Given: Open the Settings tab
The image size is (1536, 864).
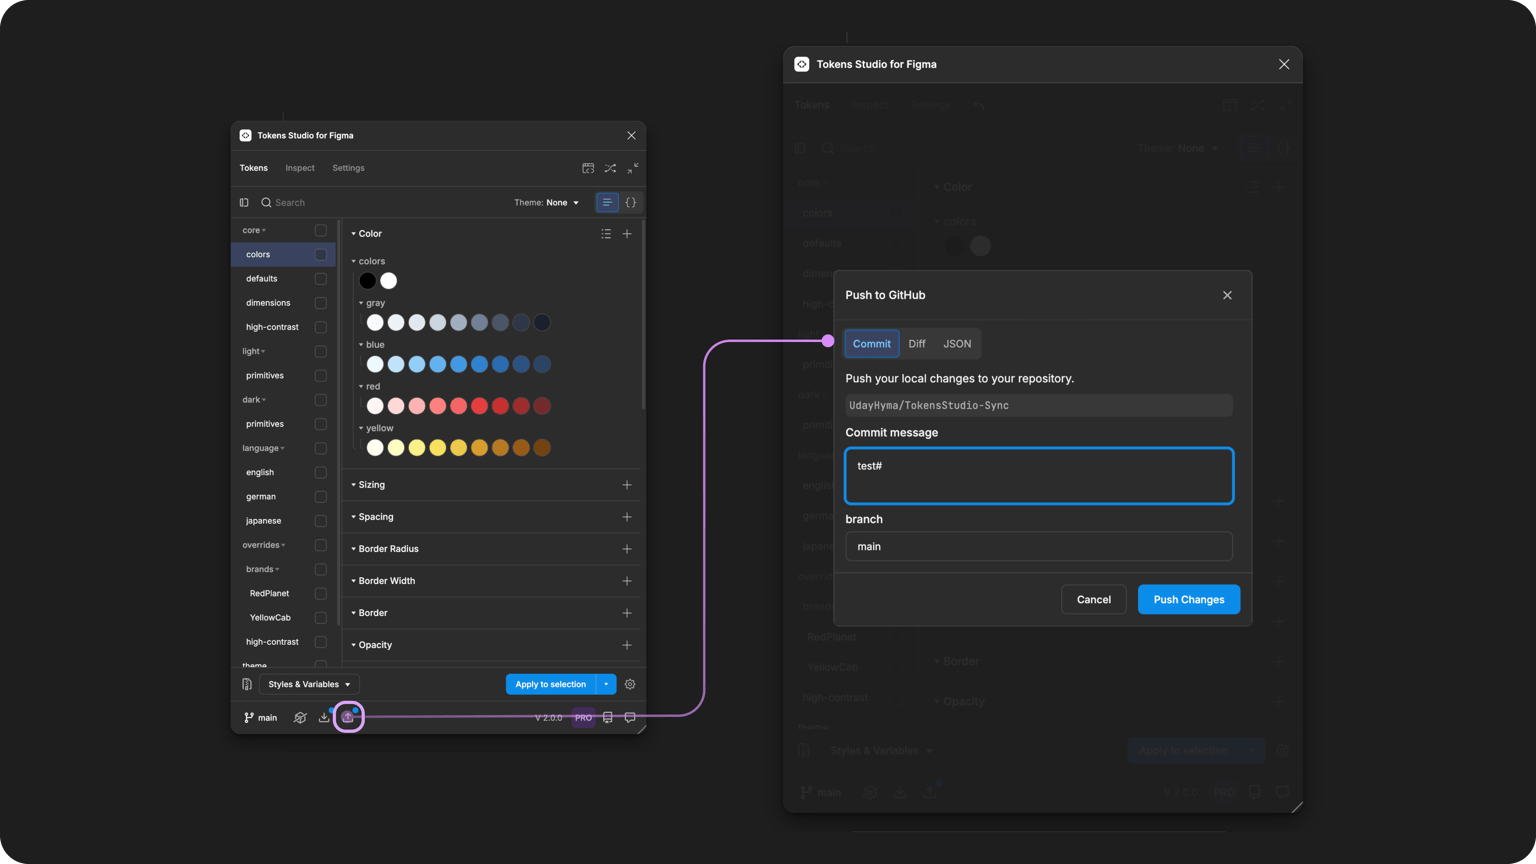Looking at the screenshot, I should 348,168.
